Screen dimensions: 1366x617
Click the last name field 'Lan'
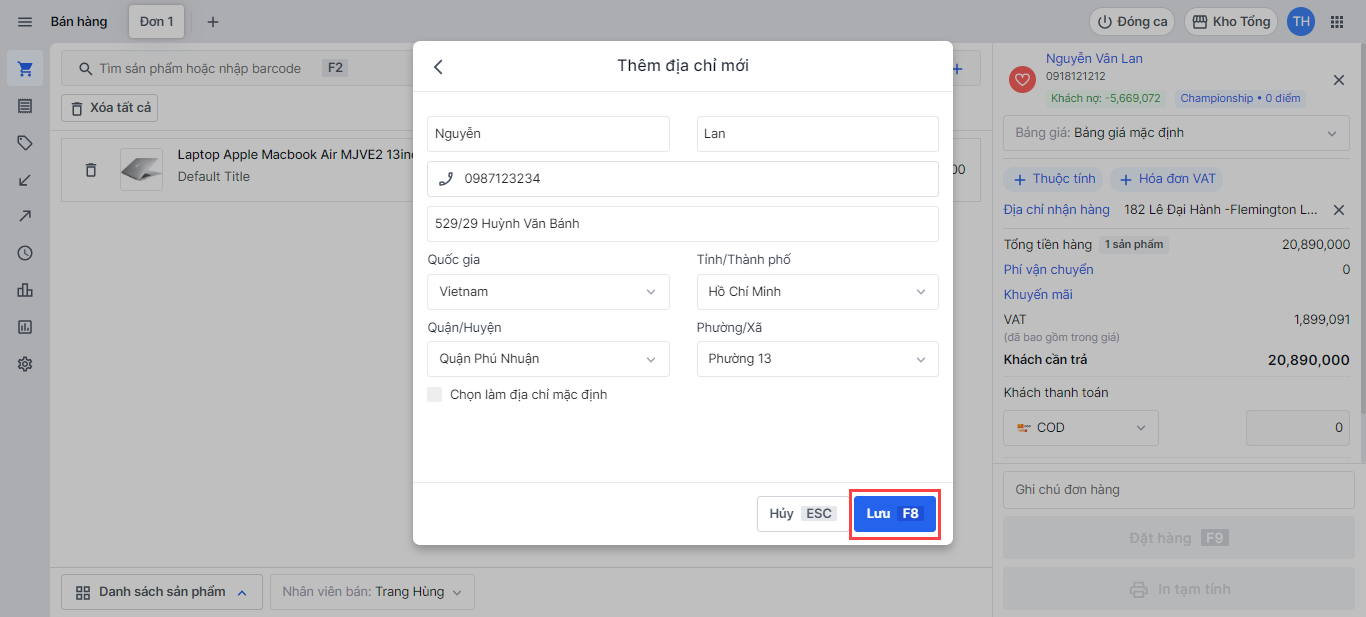tap(817, 134)
